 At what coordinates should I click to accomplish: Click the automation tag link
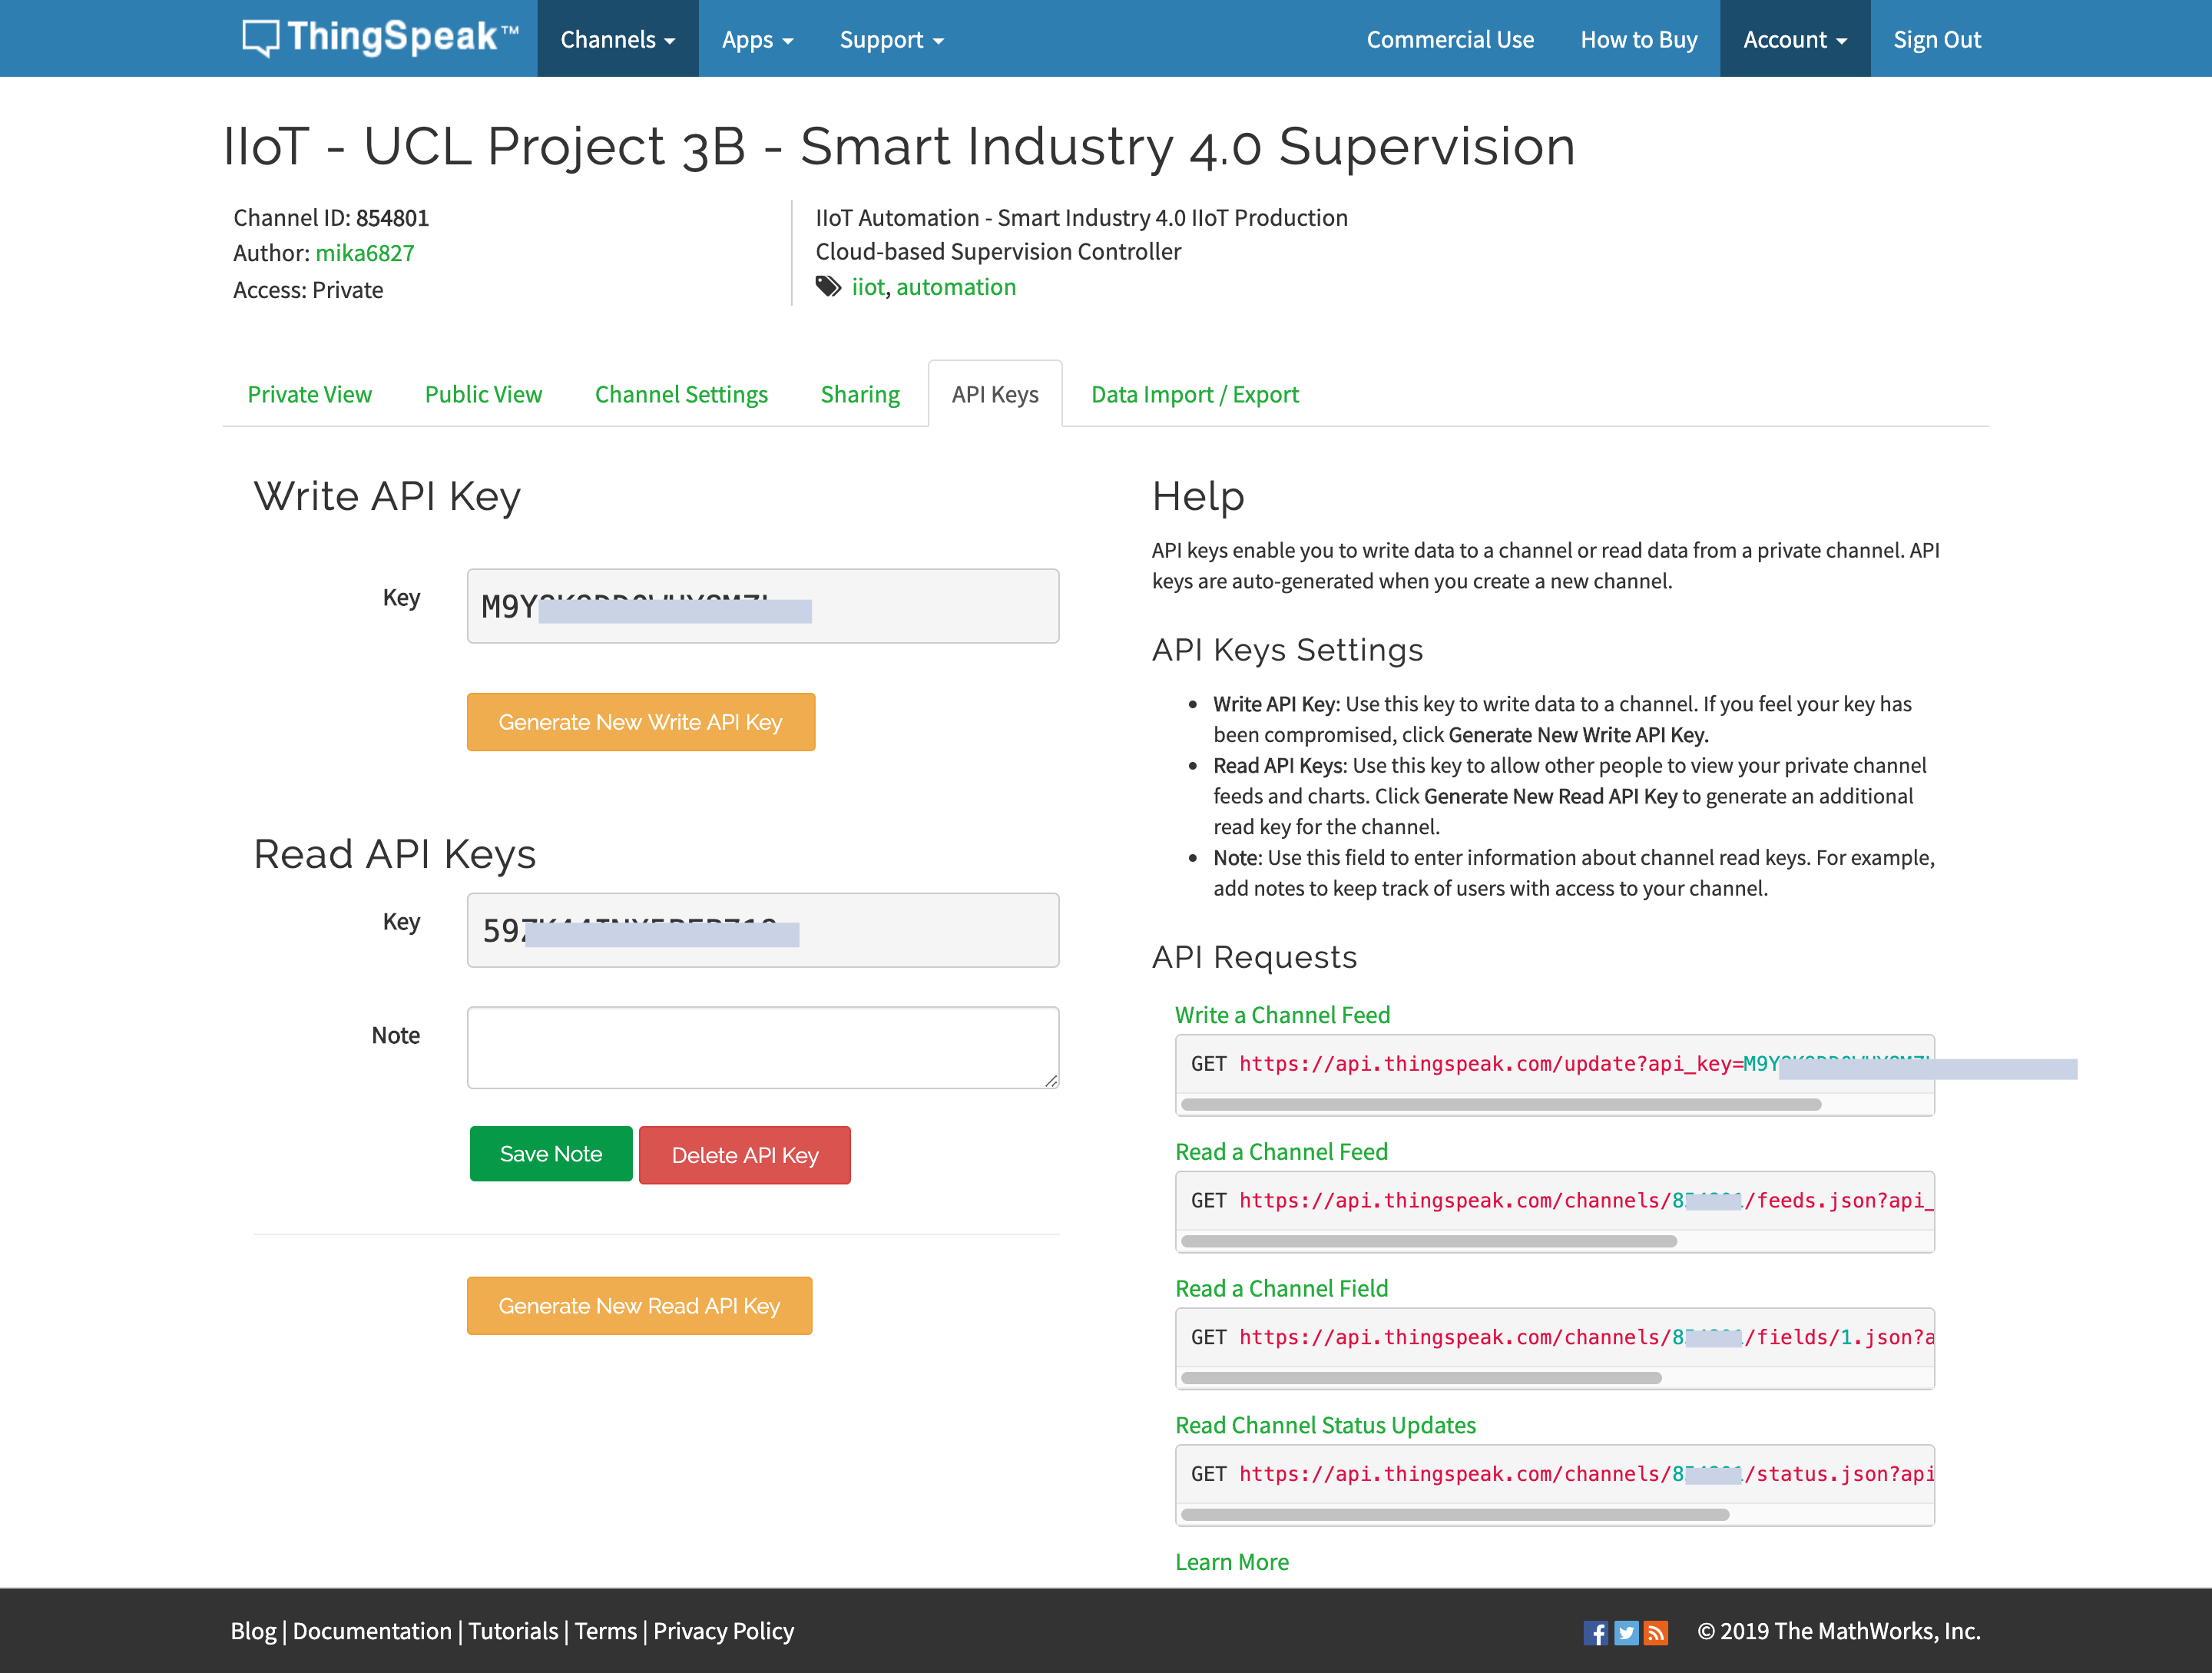tap(956, 287)
